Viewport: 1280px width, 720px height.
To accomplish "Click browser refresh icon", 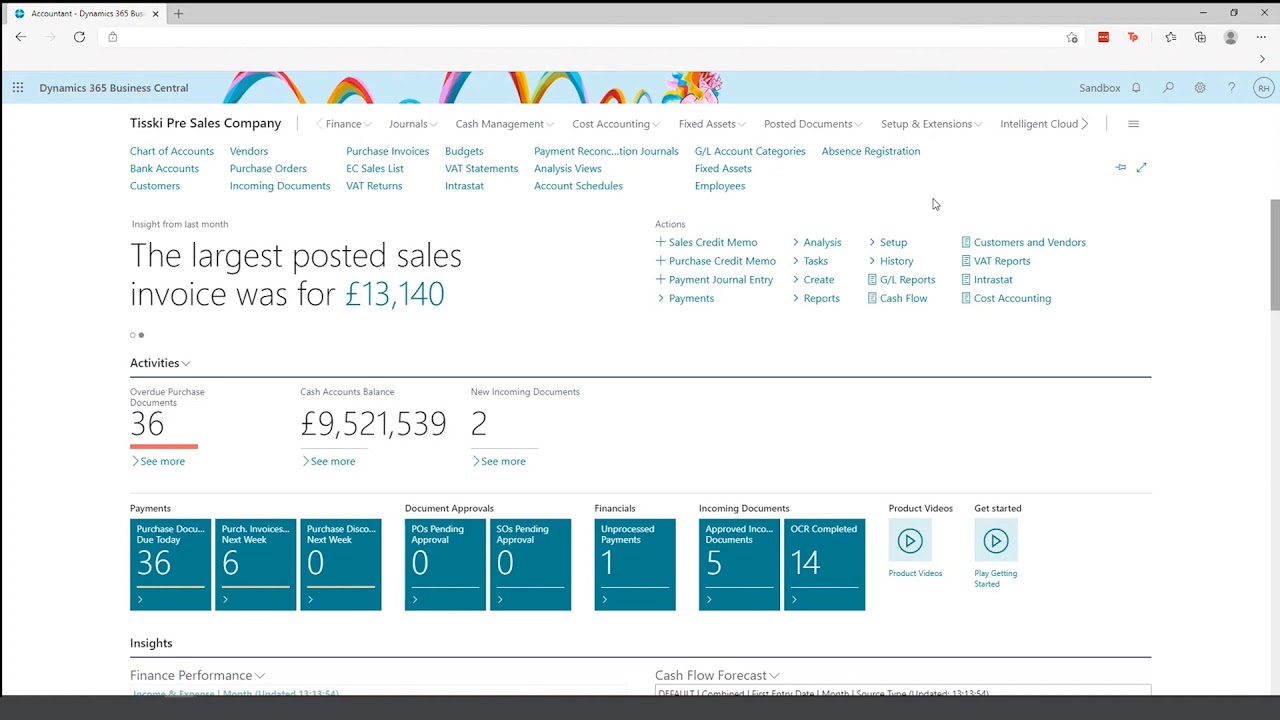I will pyautogui.click(x=79, y=37).
